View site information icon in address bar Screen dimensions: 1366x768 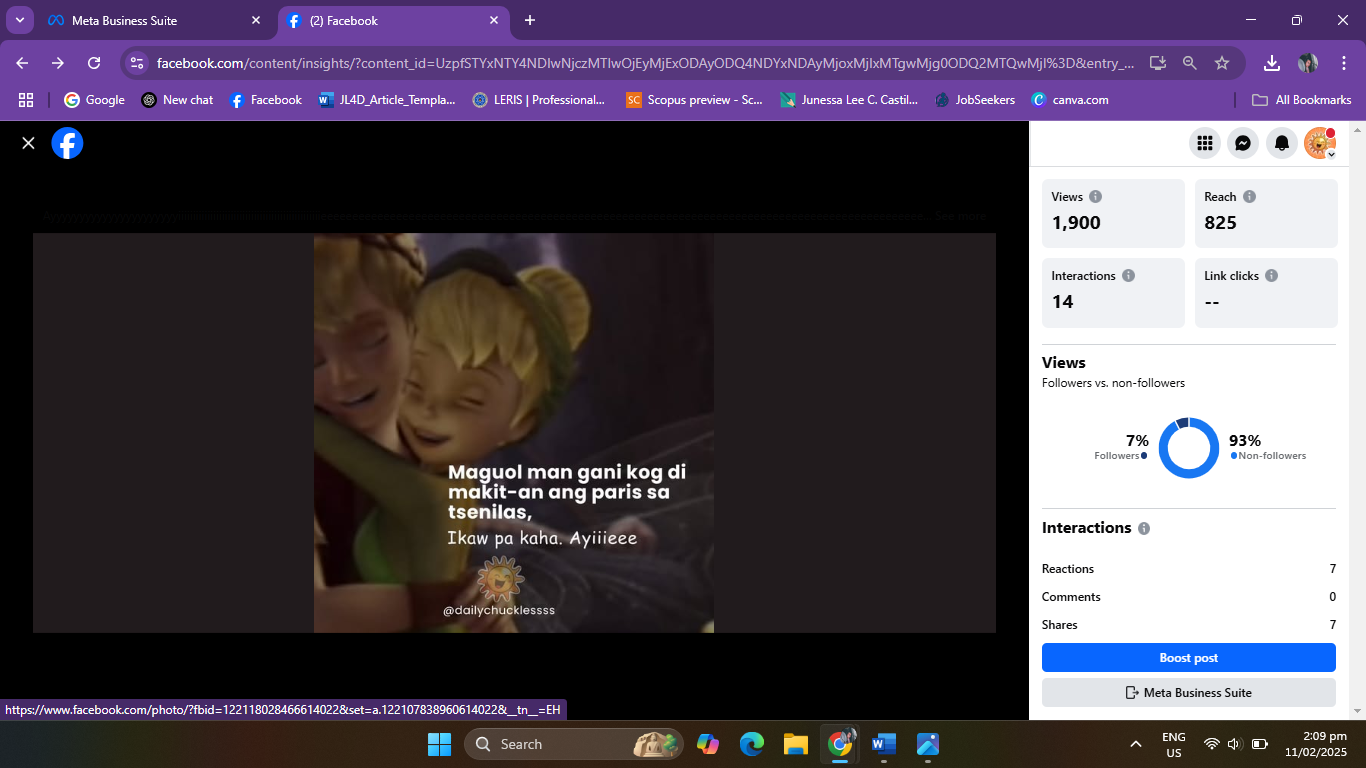coord(138,63)
